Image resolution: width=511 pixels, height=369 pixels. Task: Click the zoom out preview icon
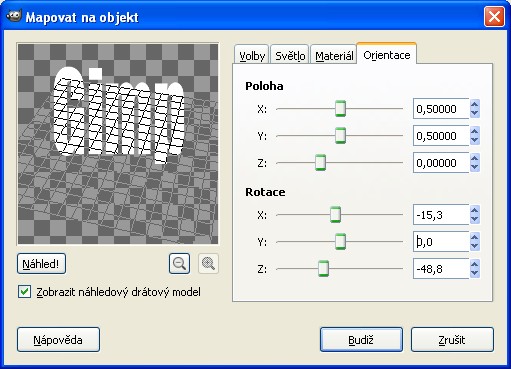pos(179,264)
